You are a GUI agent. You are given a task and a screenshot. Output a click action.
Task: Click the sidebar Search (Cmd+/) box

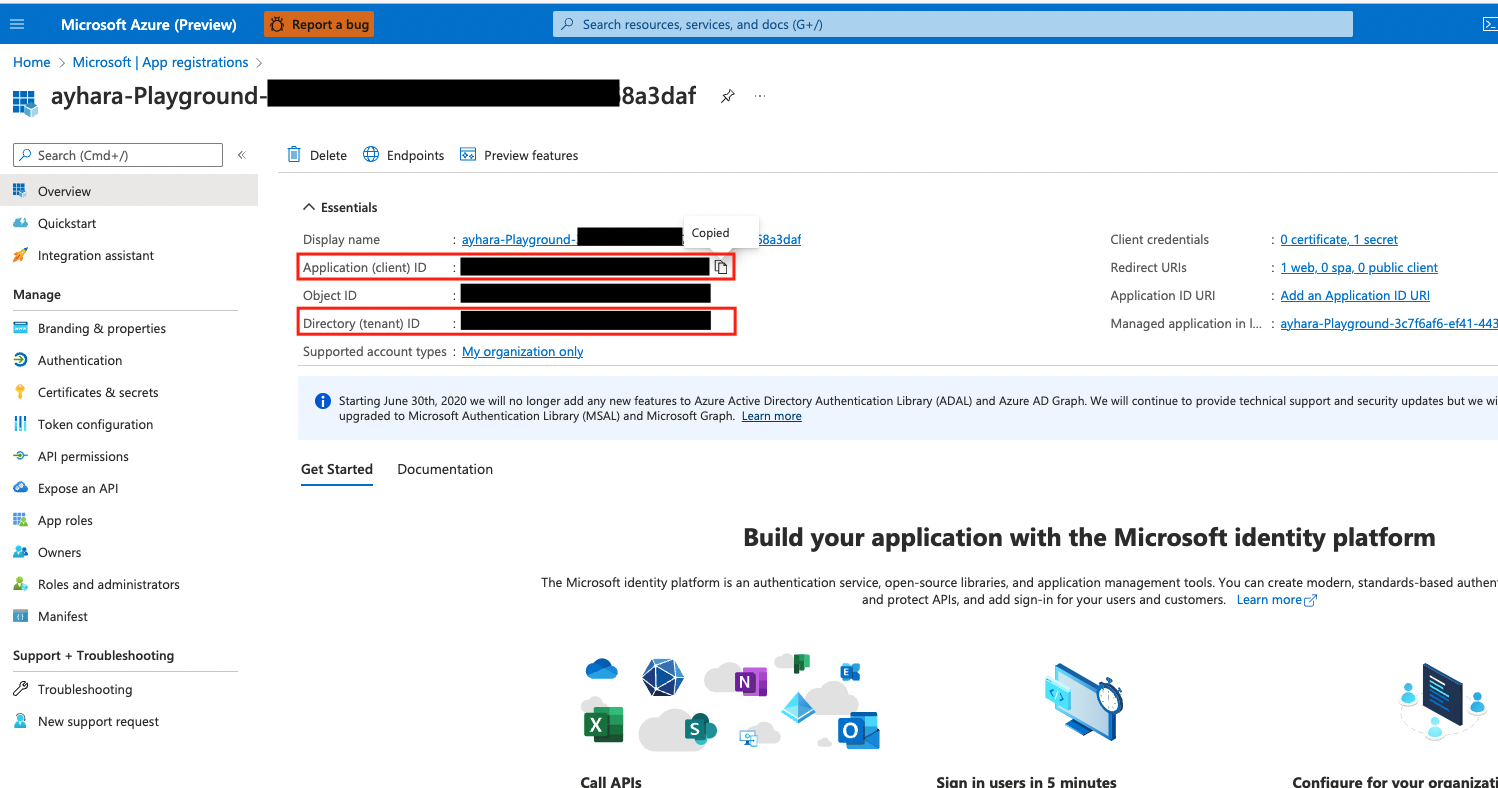118,155
